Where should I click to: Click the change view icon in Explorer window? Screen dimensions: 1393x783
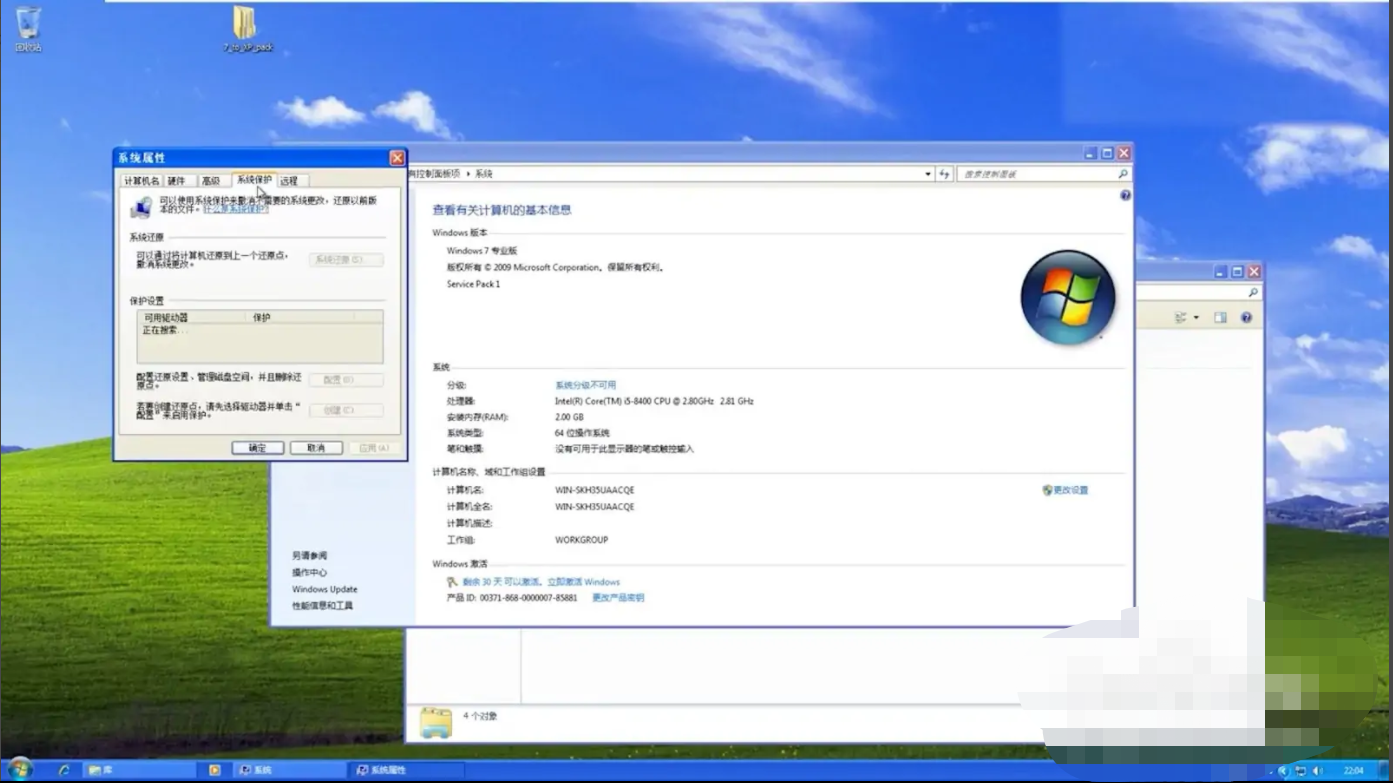[x=1181, y=318]
